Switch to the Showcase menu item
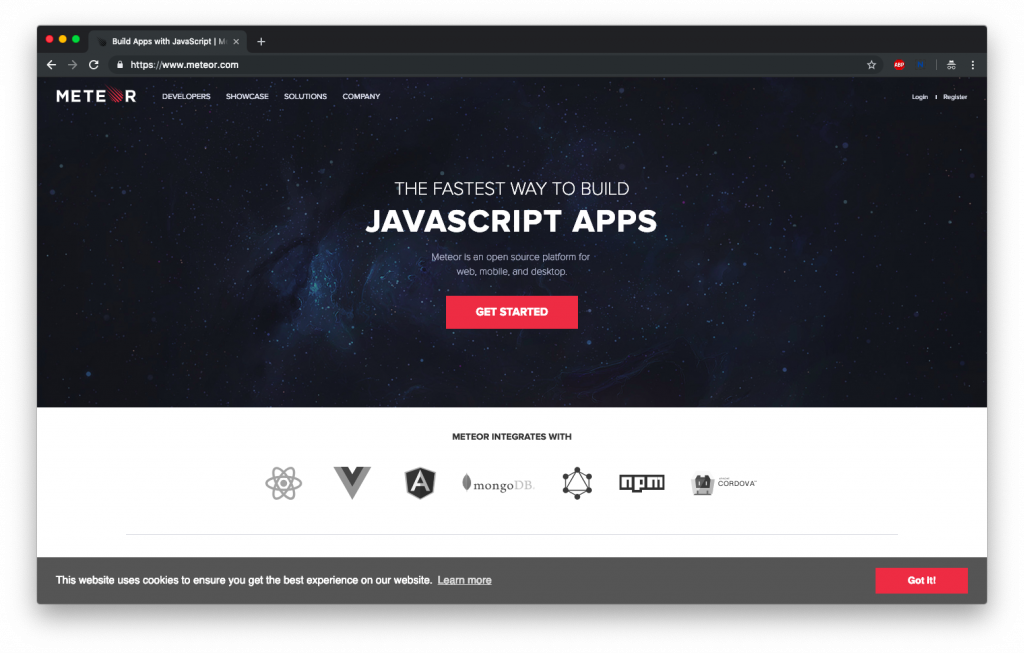1024x653 pixels. click(x=247, y=96)
